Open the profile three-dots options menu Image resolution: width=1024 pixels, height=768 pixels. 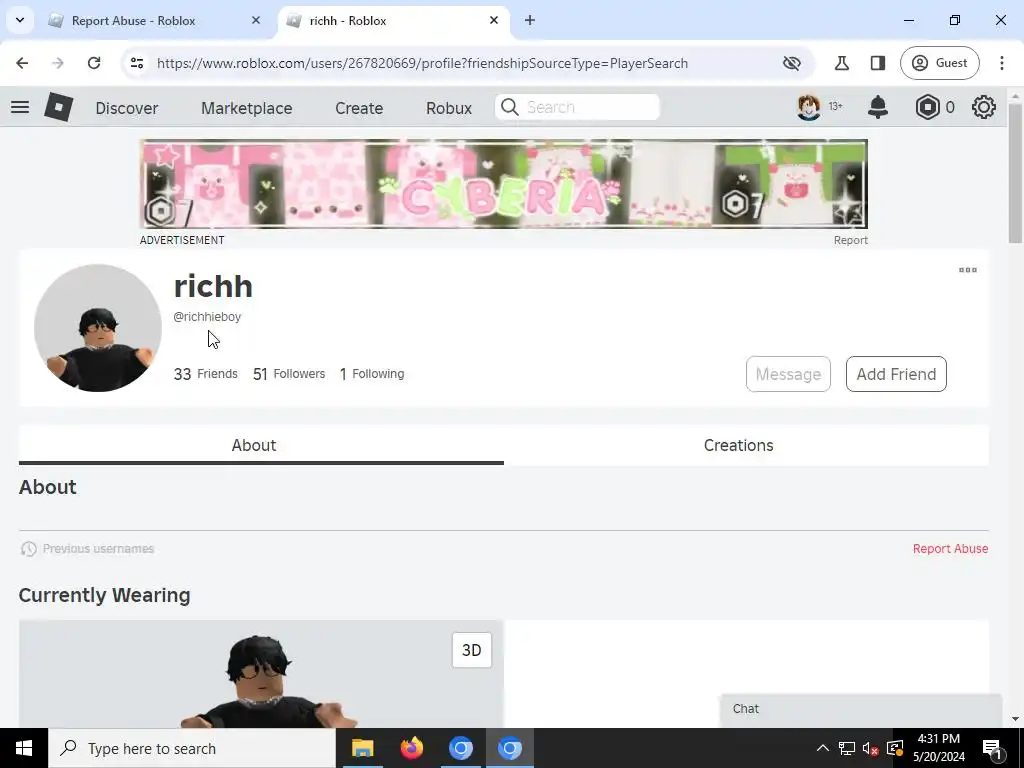[968, 270]
